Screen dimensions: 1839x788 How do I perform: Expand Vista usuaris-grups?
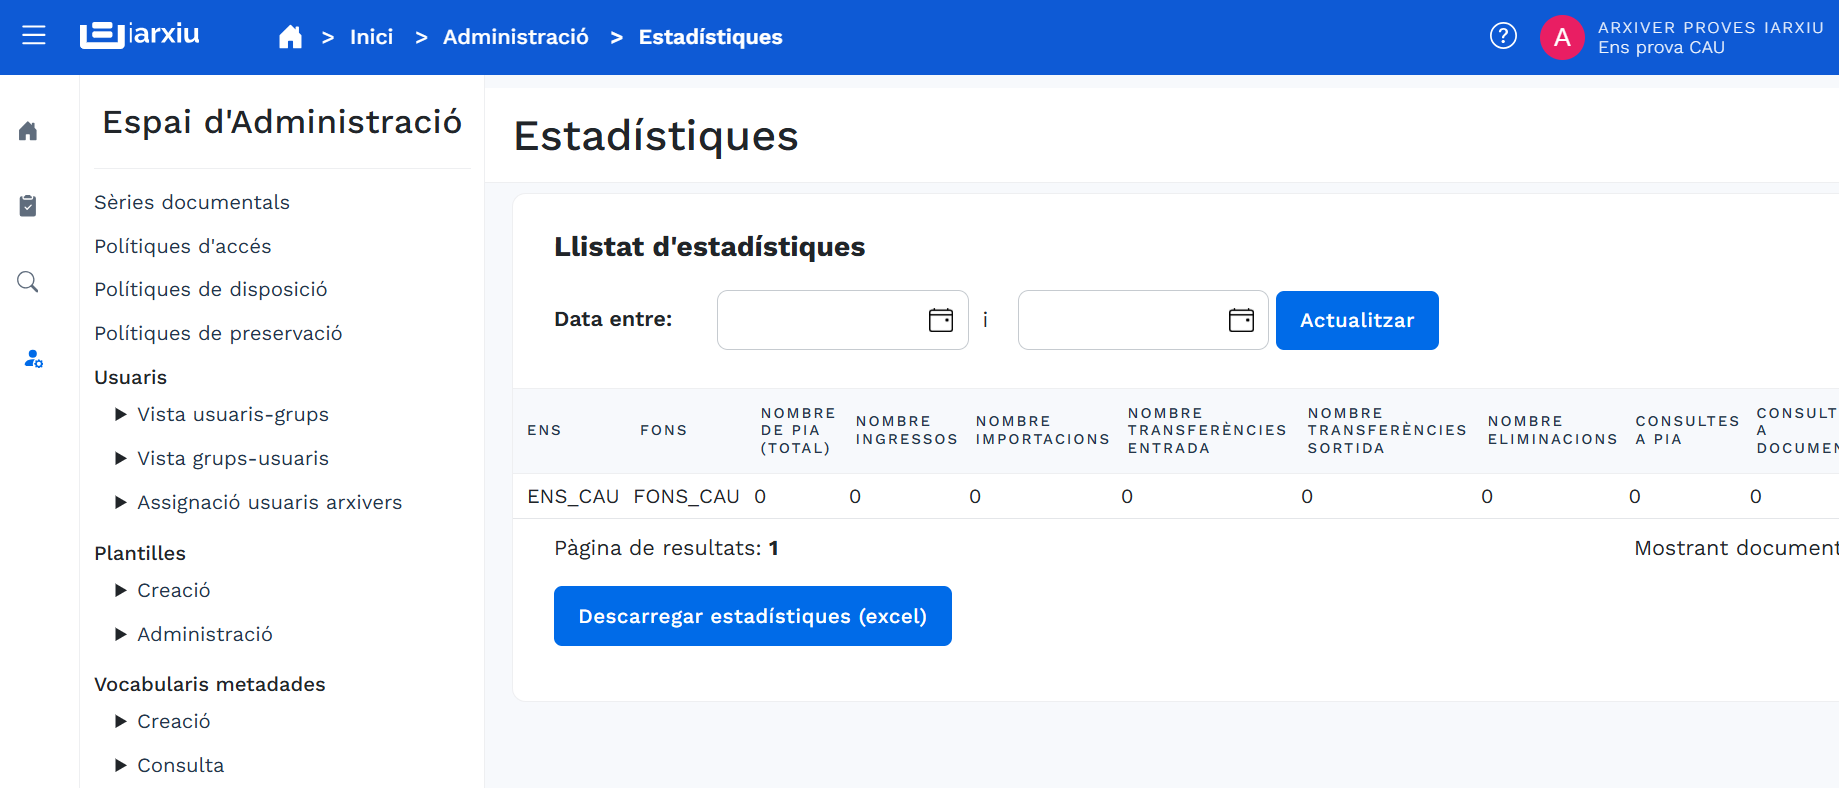pyautogui.click(x=222, y=414)
